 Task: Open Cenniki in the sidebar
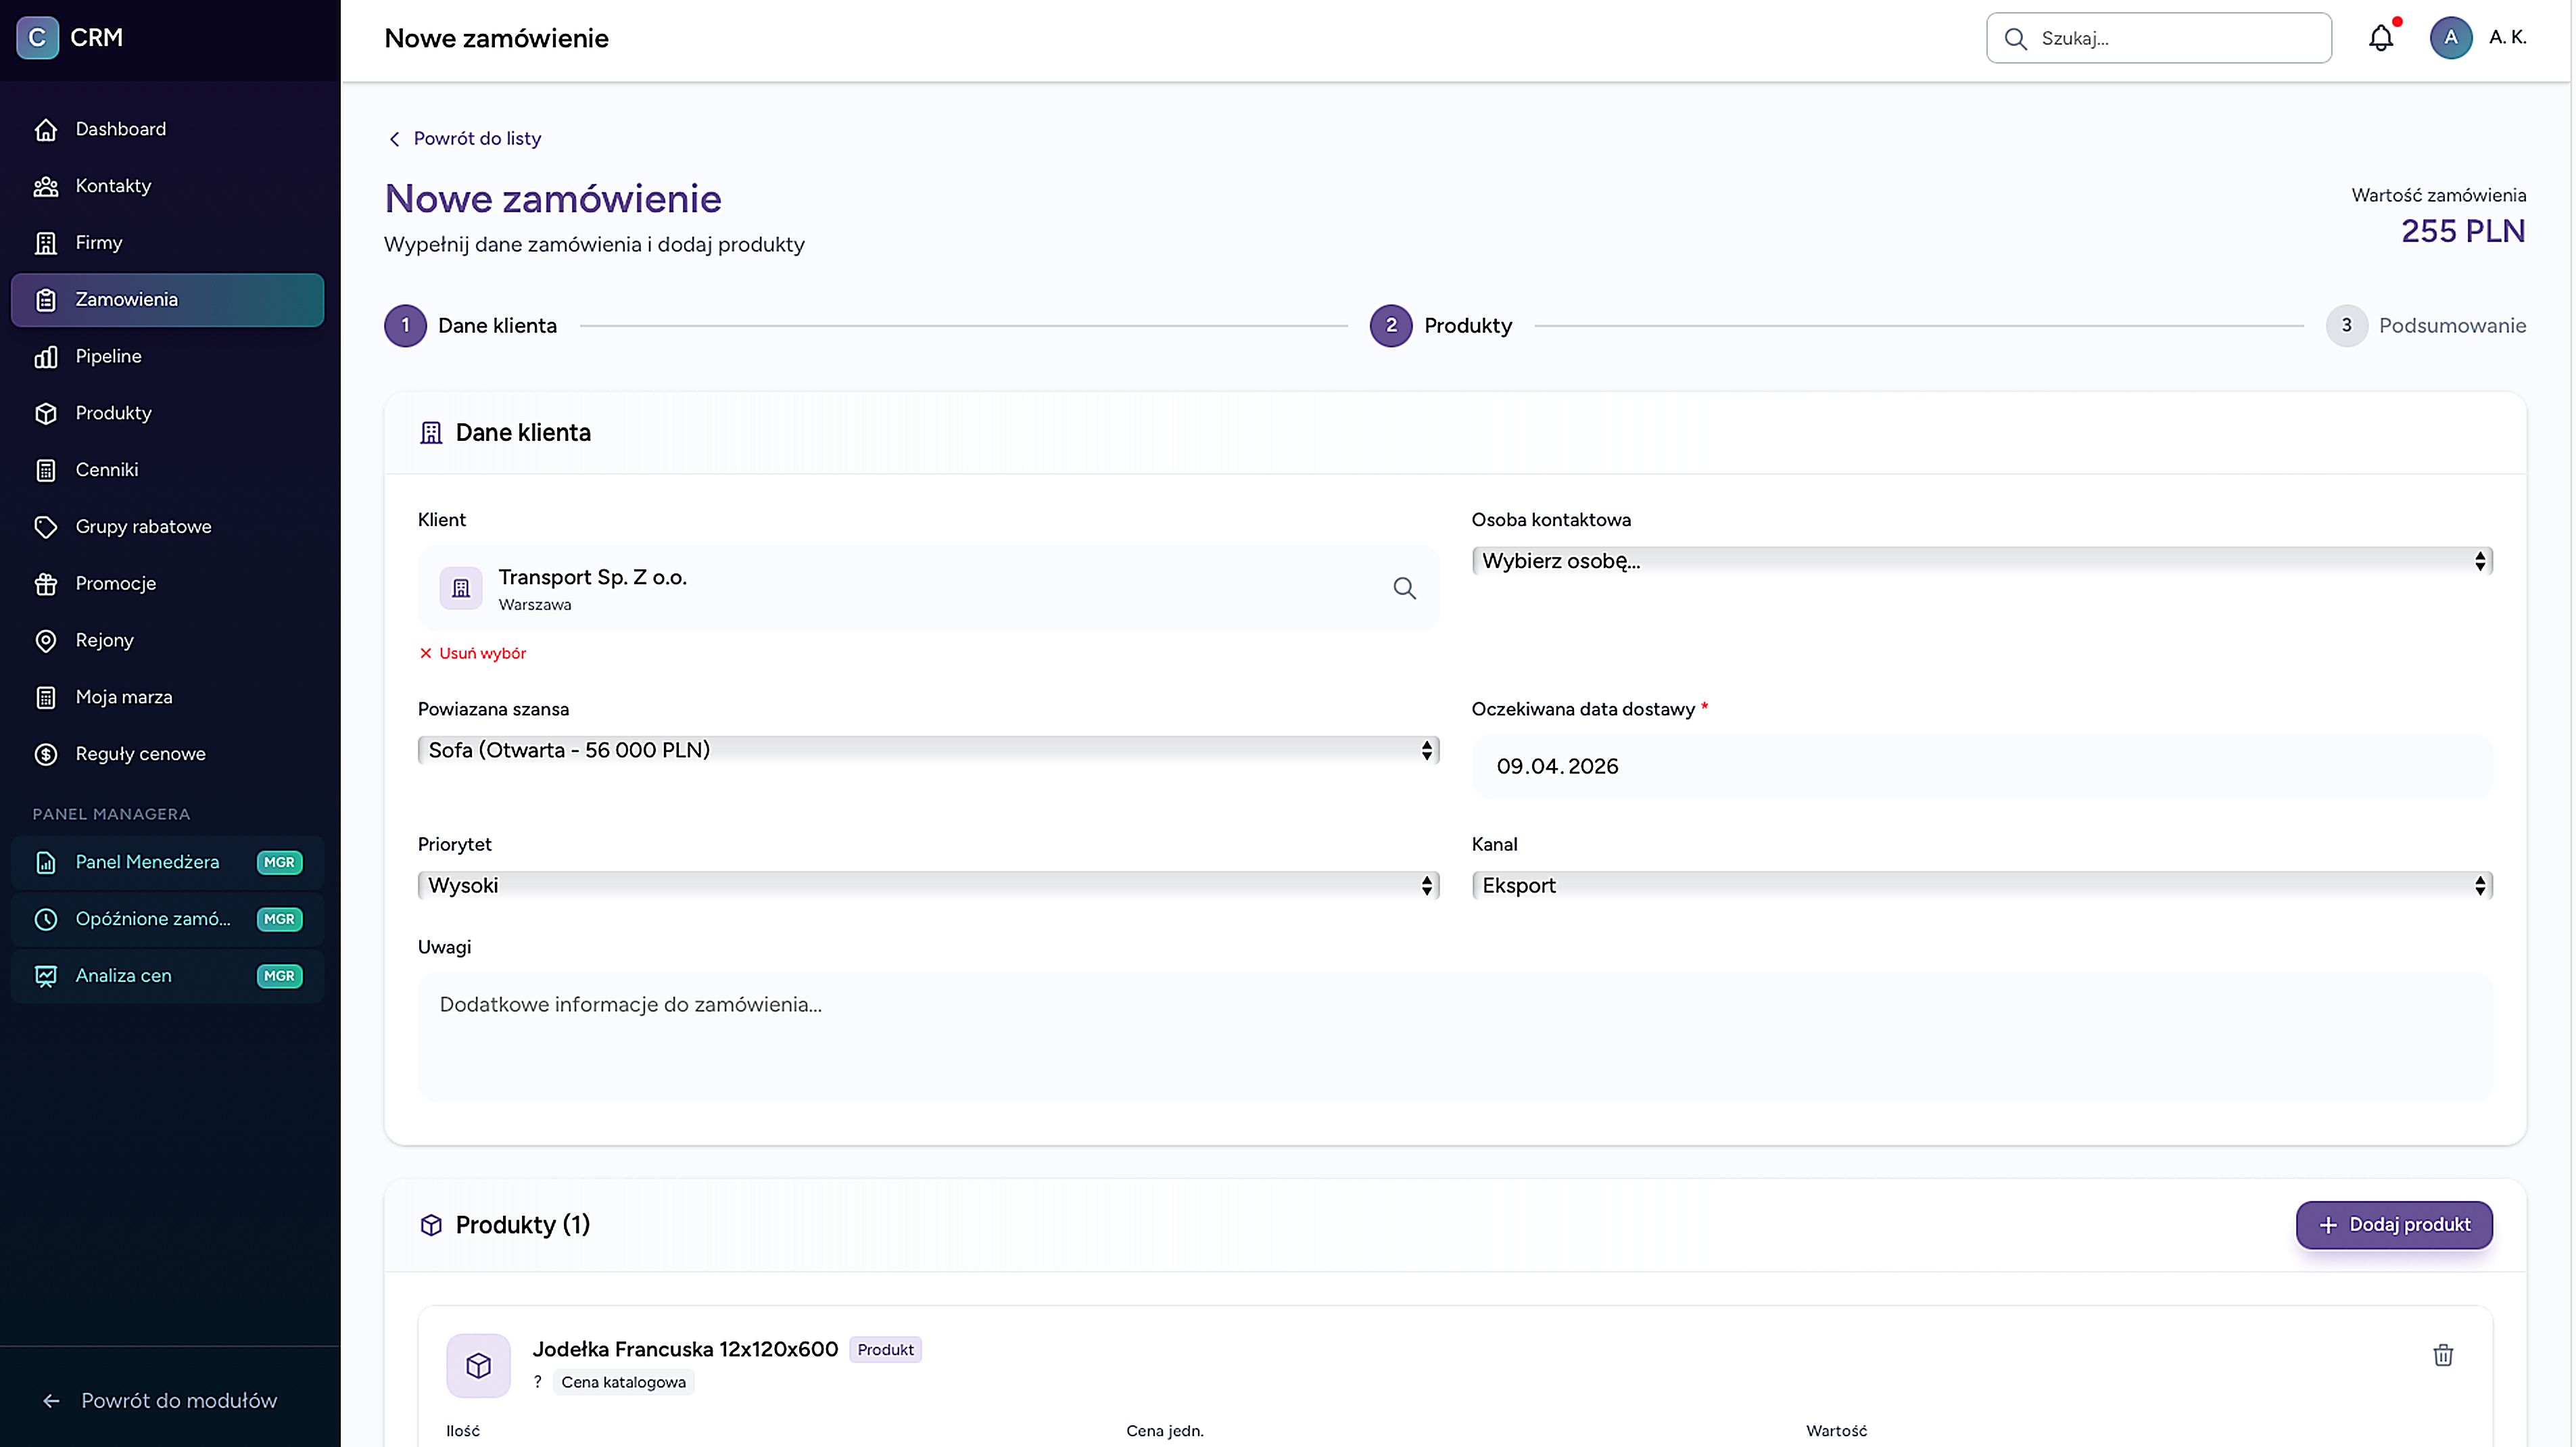(x=167, y=470)
